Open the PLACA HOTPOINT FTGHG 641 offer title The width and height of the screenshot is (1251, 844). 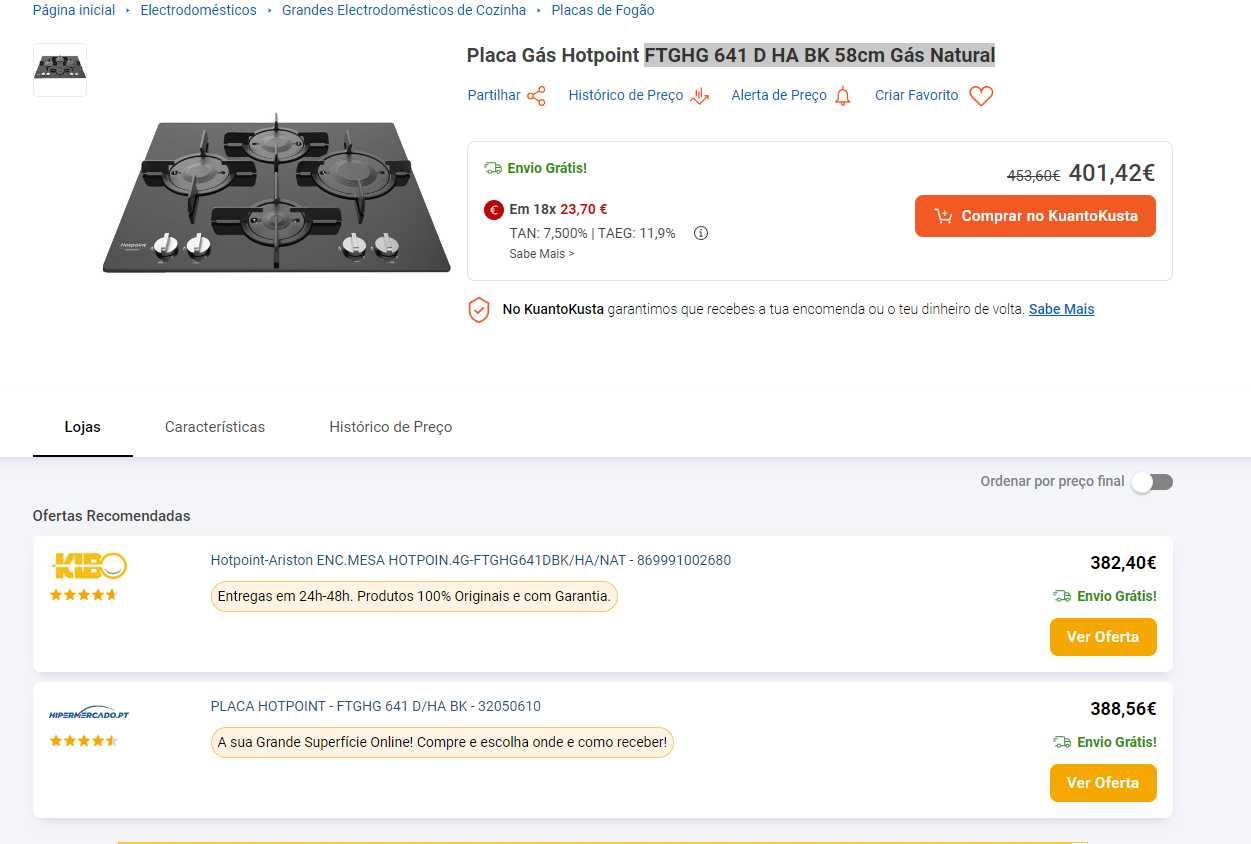376,706
